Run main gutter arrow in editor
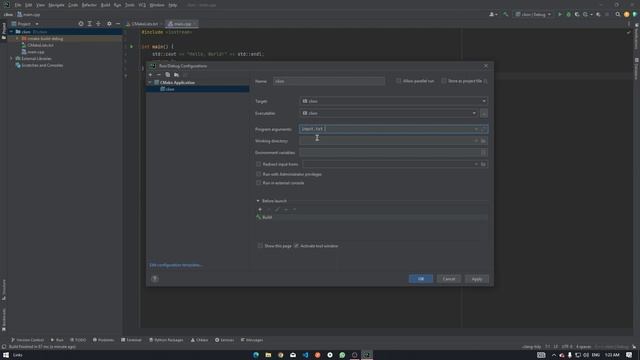The width and height of the screenshot is (640, 360). [131, 47]
